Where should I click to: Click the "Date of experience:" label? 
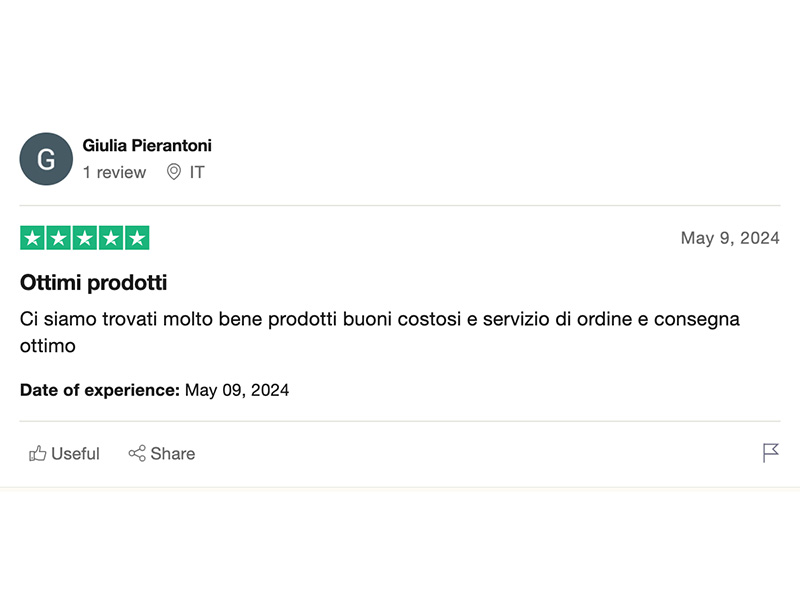(x=100, y=390)
